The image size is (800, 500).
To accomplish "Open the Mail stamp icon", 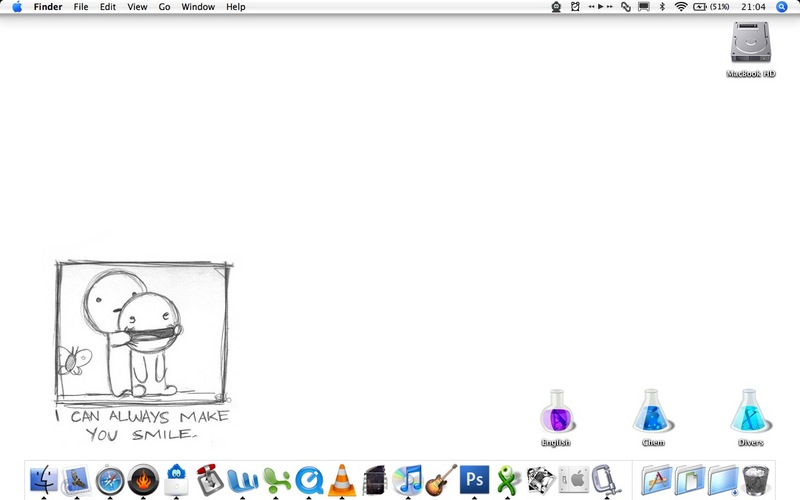I will (x=77, y=480).
